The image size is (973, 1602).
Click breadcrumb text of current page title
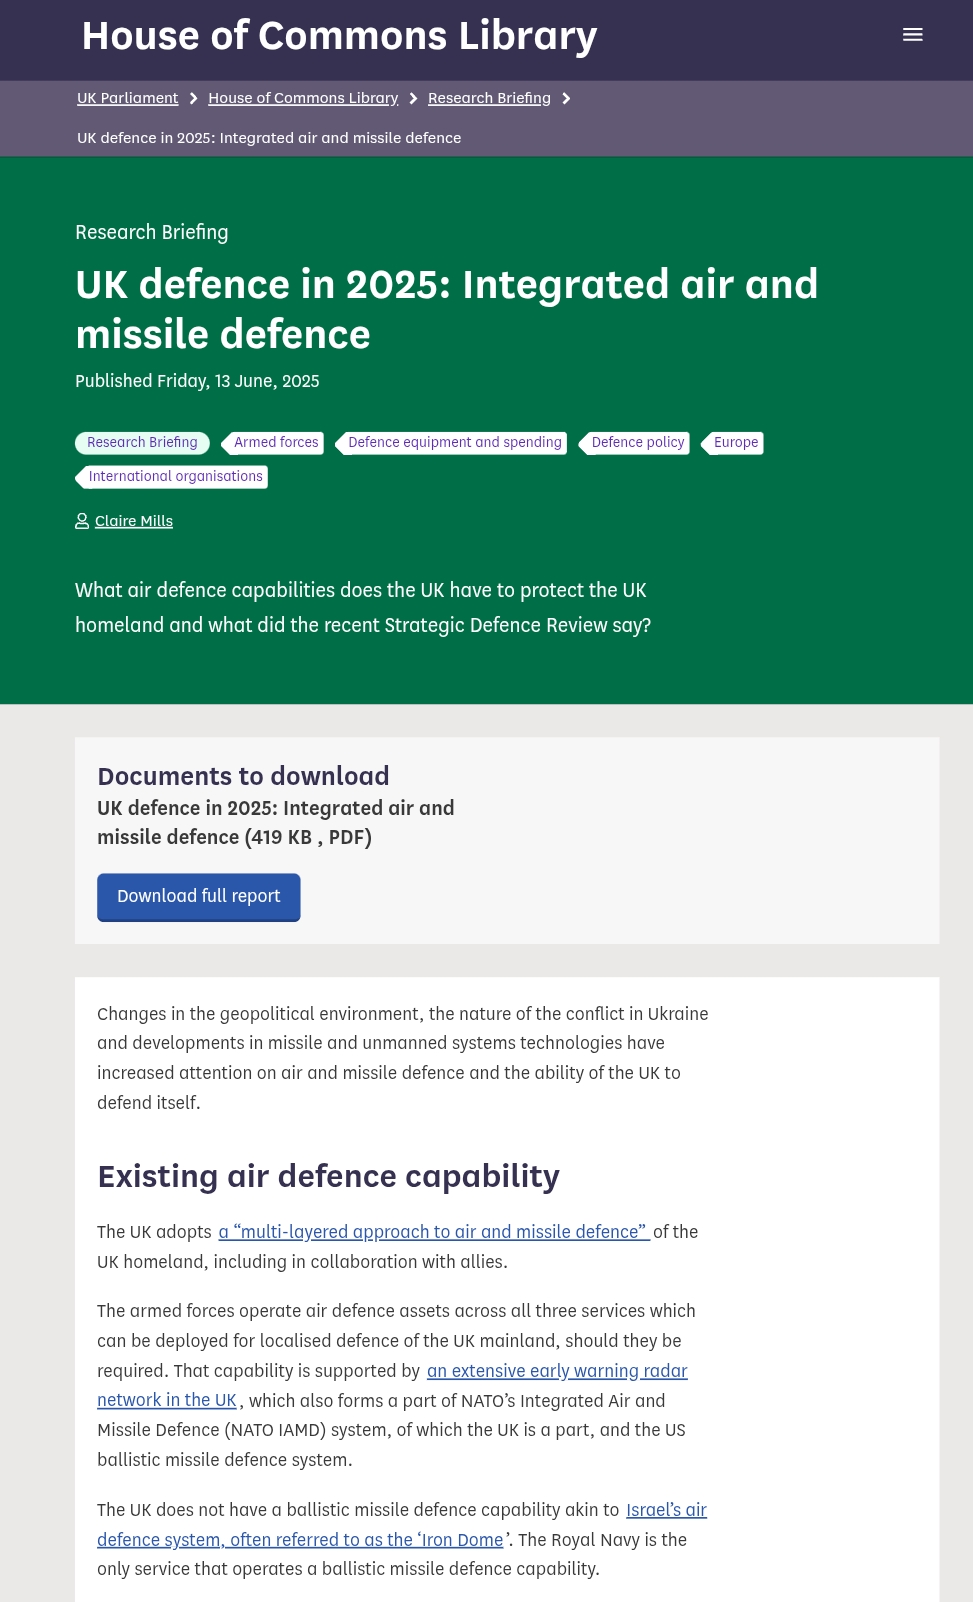click(269, 138)
